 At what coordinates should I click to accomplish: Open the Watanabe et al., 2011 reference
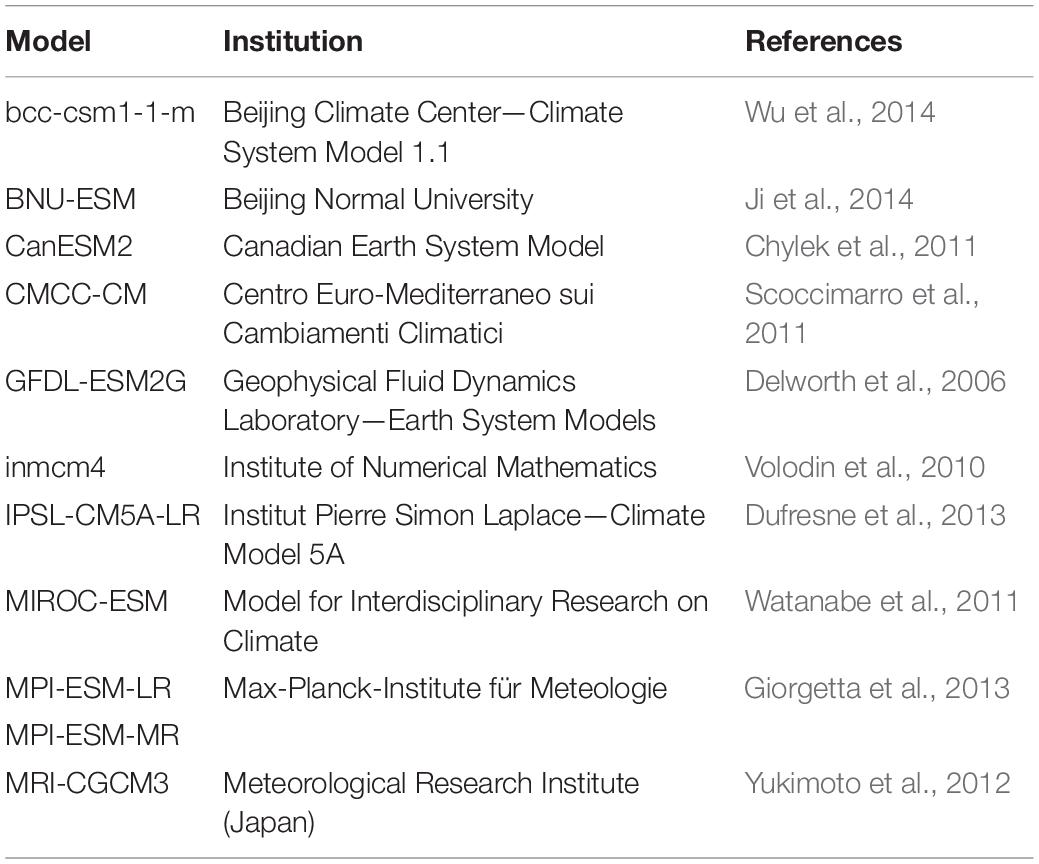click(881, 601)
